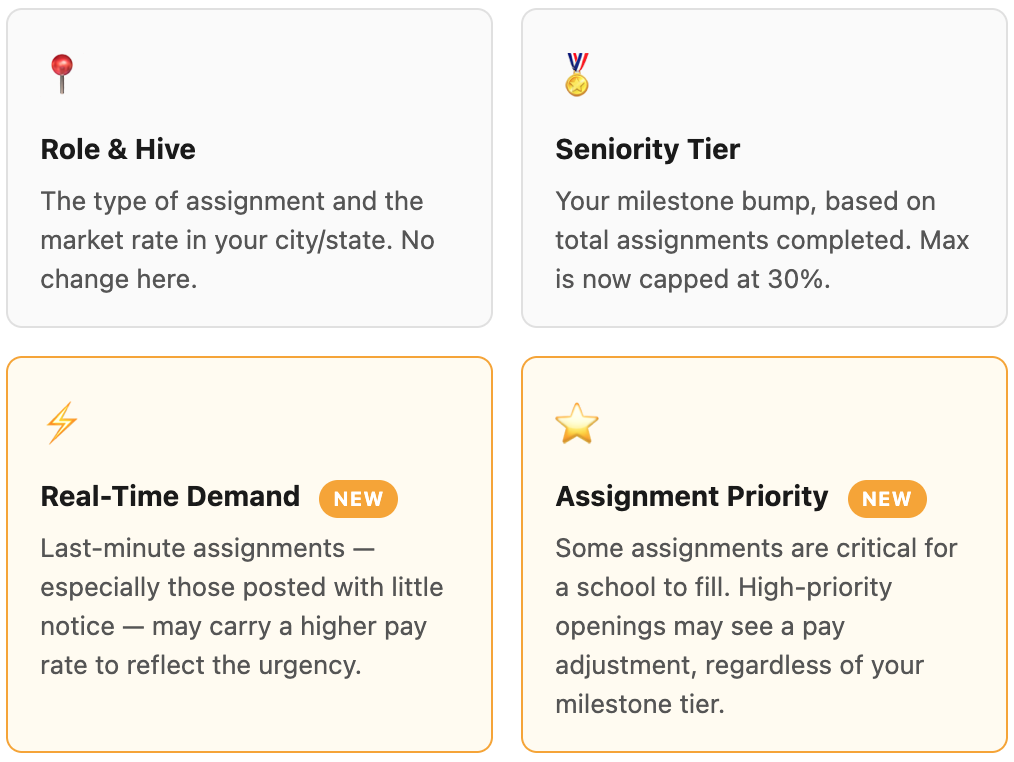Select the Role & Hive heading
Viewport: 1014px width, 762px height.
[x=118, y=149]
